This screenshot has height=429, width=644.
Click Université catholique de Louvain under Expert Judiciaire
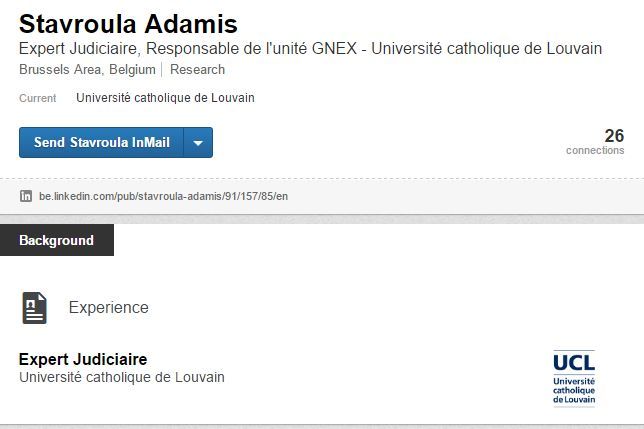point(122,377)
